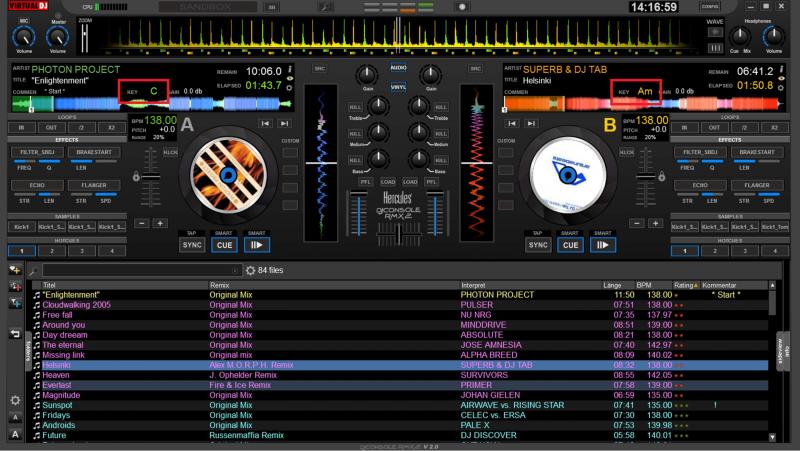Viewport: 800px width, 451px height.
Task: Select the 'Cloudwalking 2005' track row
Action: click(399, 305)
